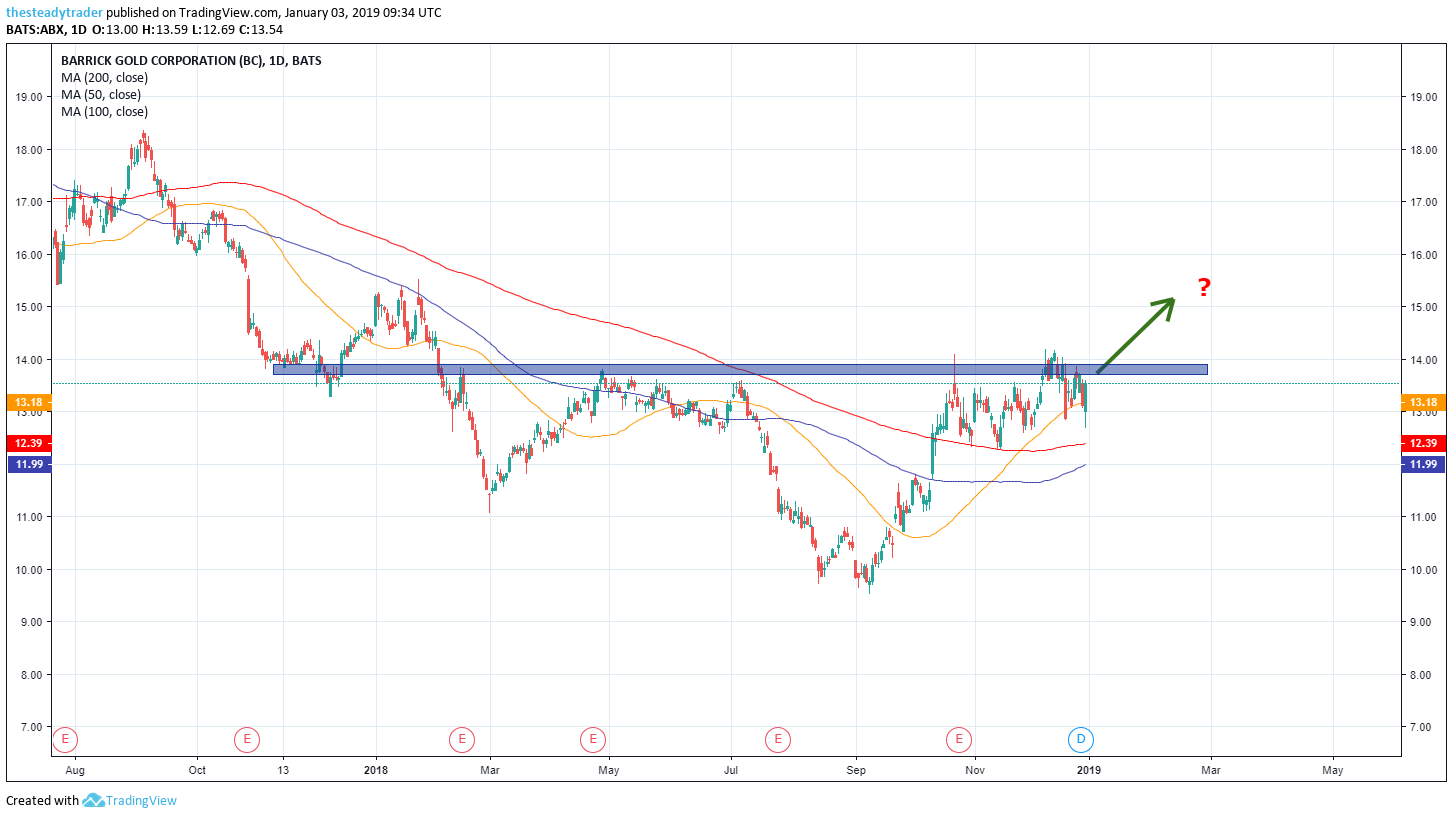
Task: Click the Oct label on the time axis
Action: (x=197, y=771)
